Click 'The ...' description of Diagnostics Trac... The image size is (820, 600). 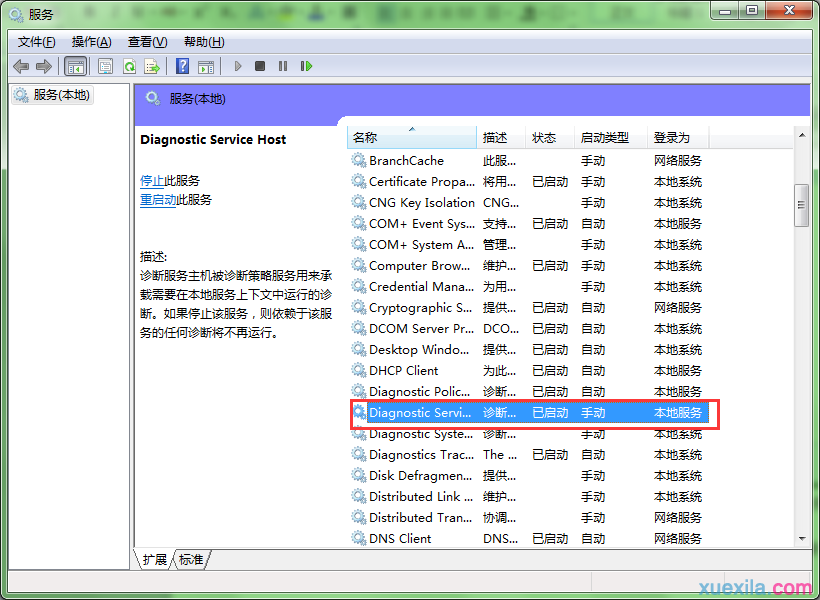tap(500, 455)
